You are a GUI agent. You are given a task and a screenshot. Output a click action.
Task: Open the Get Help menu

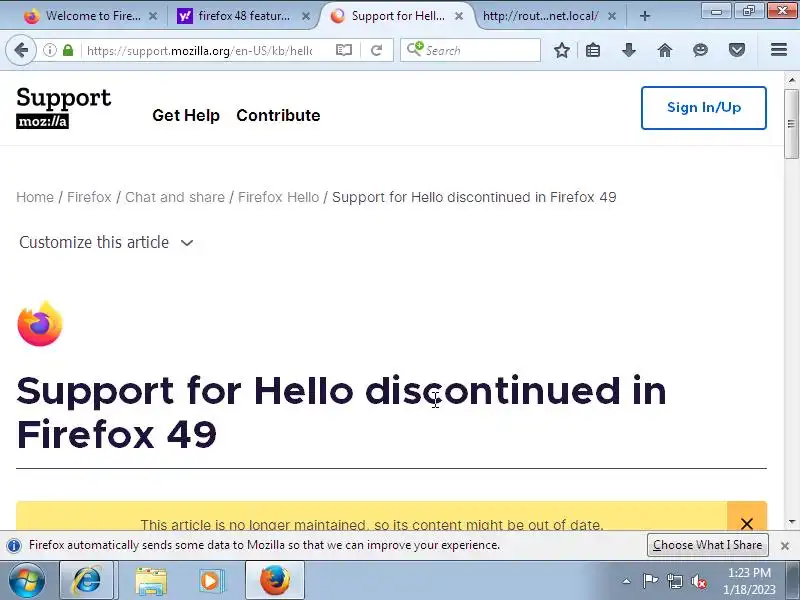(186, 115)
